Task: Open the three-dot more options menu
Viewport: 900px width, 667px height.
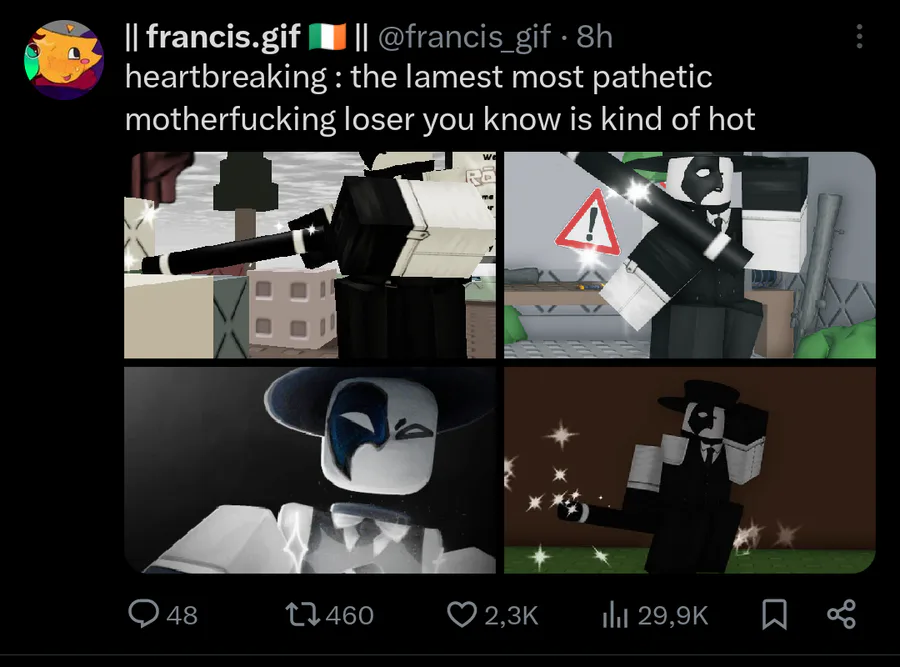Action: click(859, 36)
